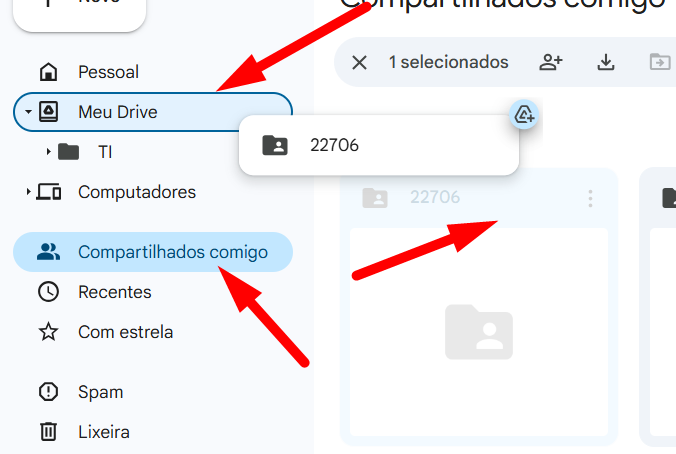Click the 22706 shared folder thumbnail preview

[478, 332]
